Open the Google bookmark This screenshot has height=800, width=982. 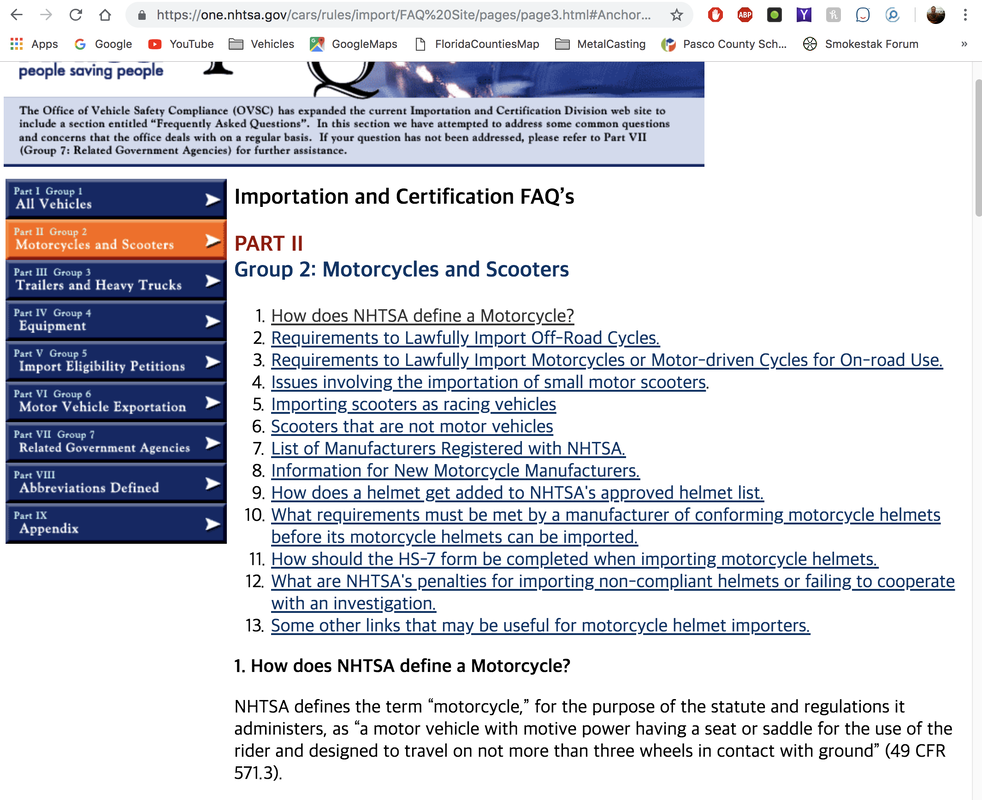tap(103, 44)
